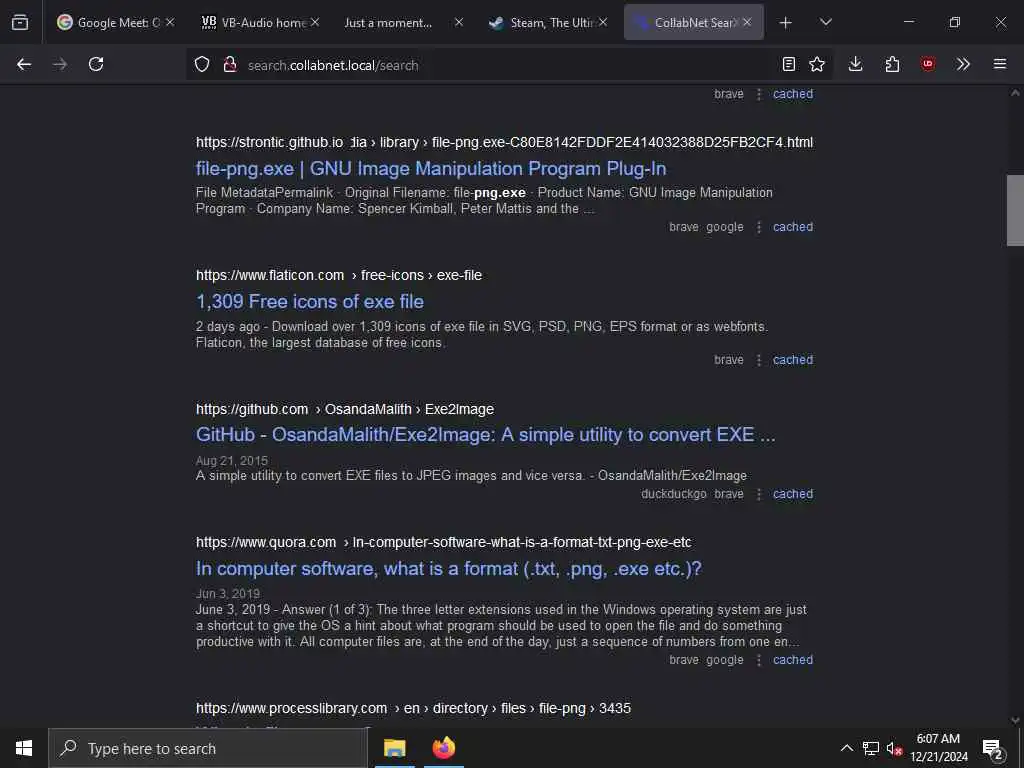Open uBlock Origin extension icon

tap(928, 64)
